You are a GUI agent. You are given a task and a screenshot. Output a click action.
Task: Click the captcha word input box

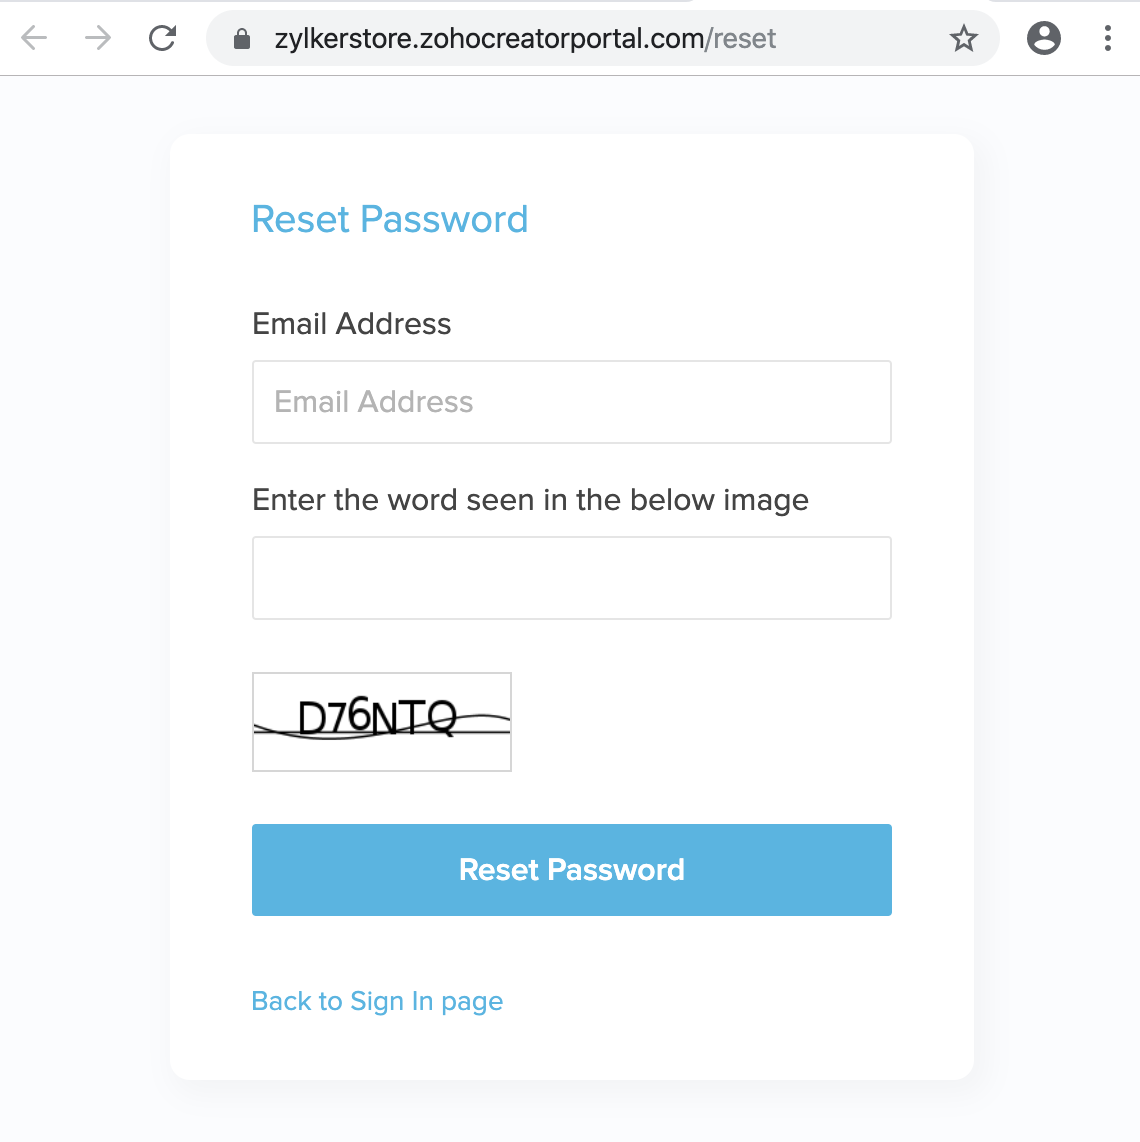pyautogui.click(x=571, y=578)
